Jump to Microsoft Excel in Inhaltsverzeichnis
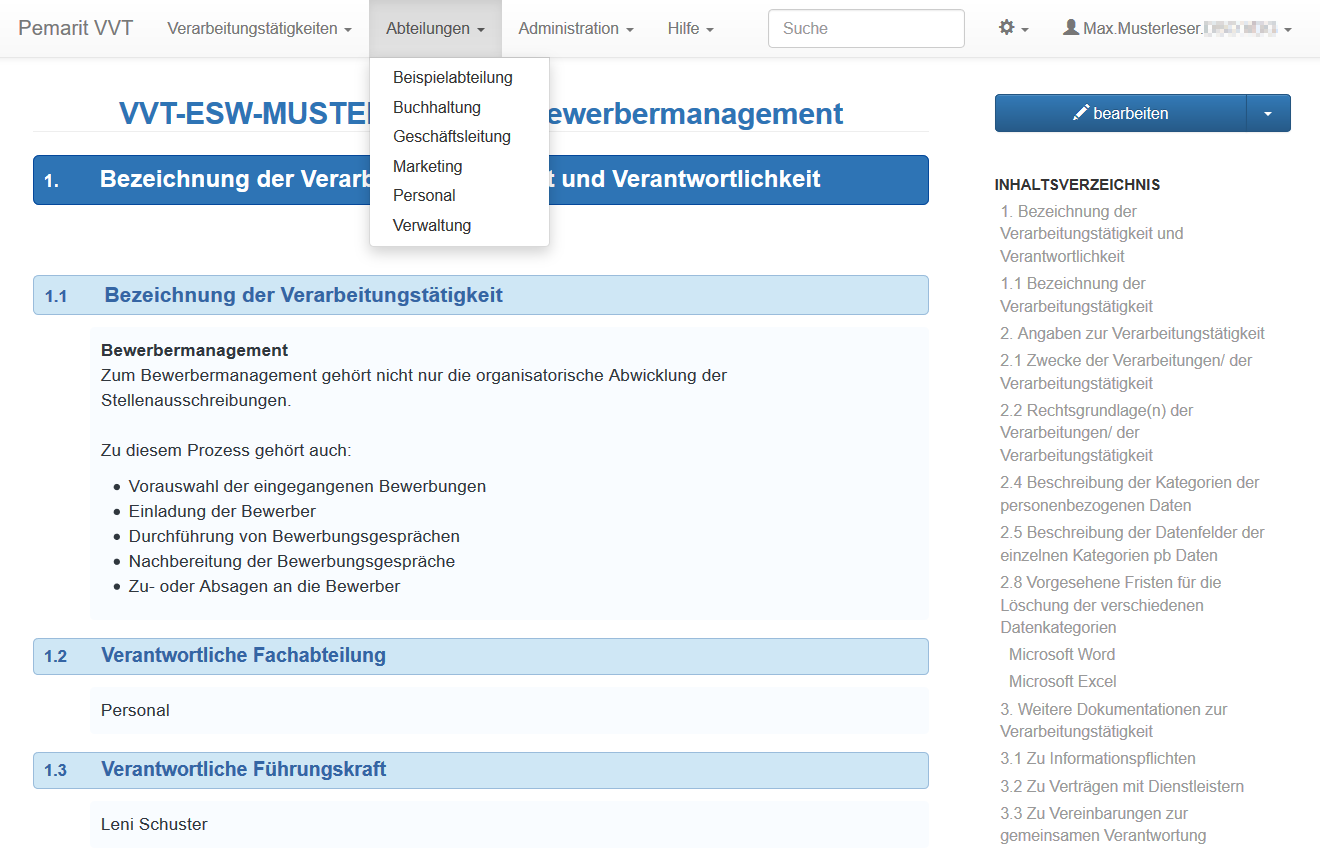1320x850 pixels. pyautogui.click(x=1062, y=682)
